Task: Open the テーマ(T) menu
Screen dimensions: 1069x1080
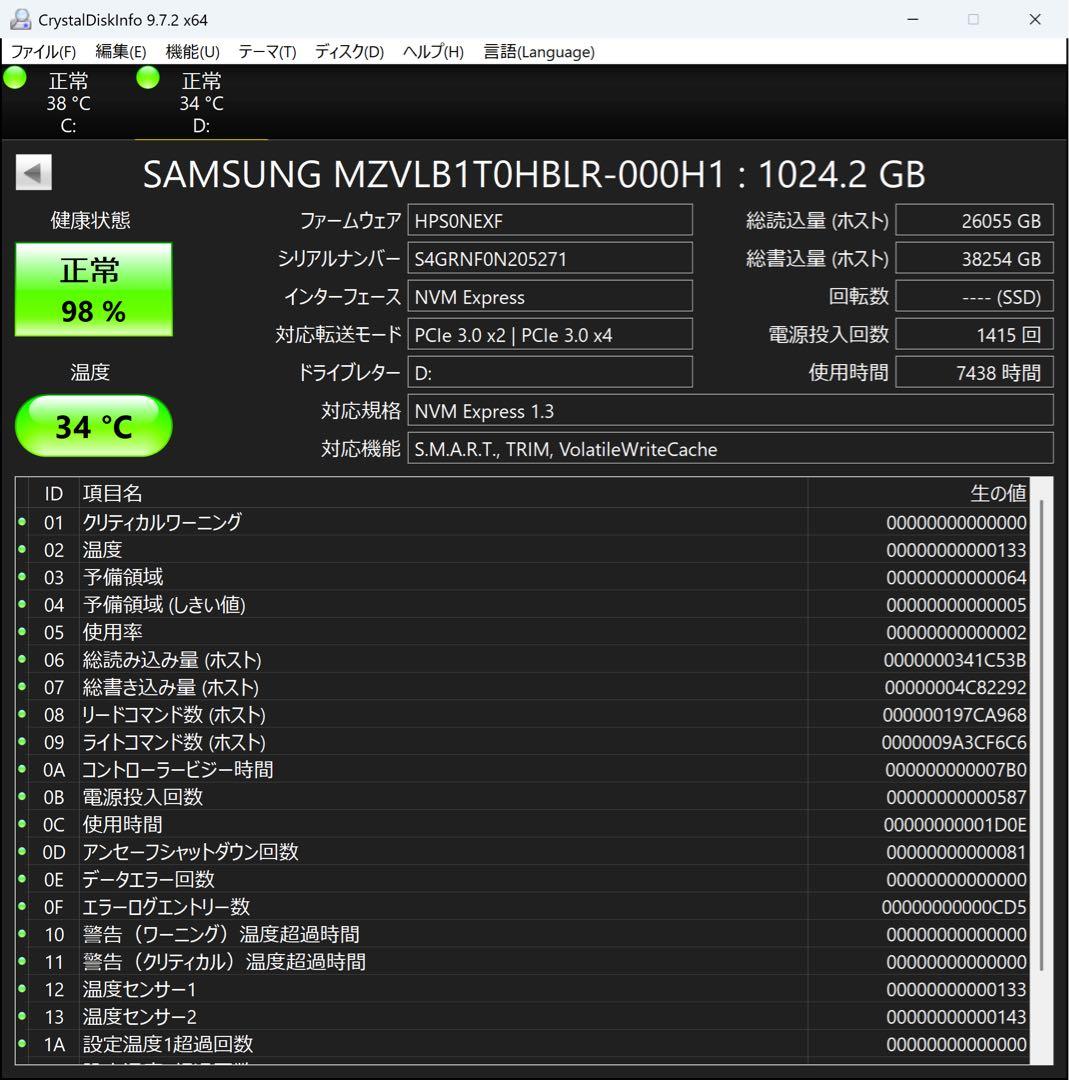Action: tap(267, 52)
